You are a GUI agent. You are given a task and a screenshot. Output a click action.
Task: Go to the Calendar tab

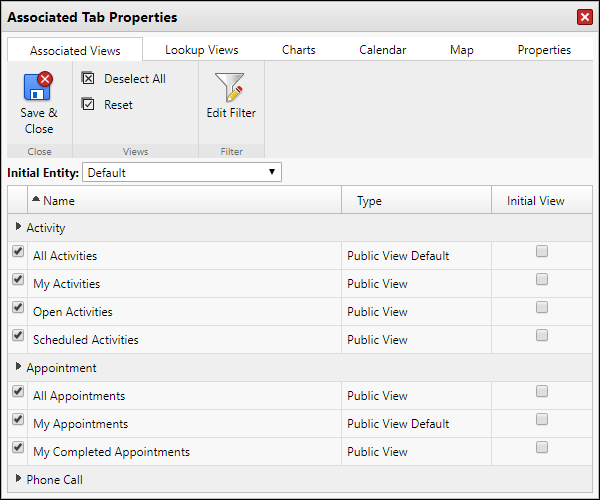pyautogui.click(x=382, y=50)
